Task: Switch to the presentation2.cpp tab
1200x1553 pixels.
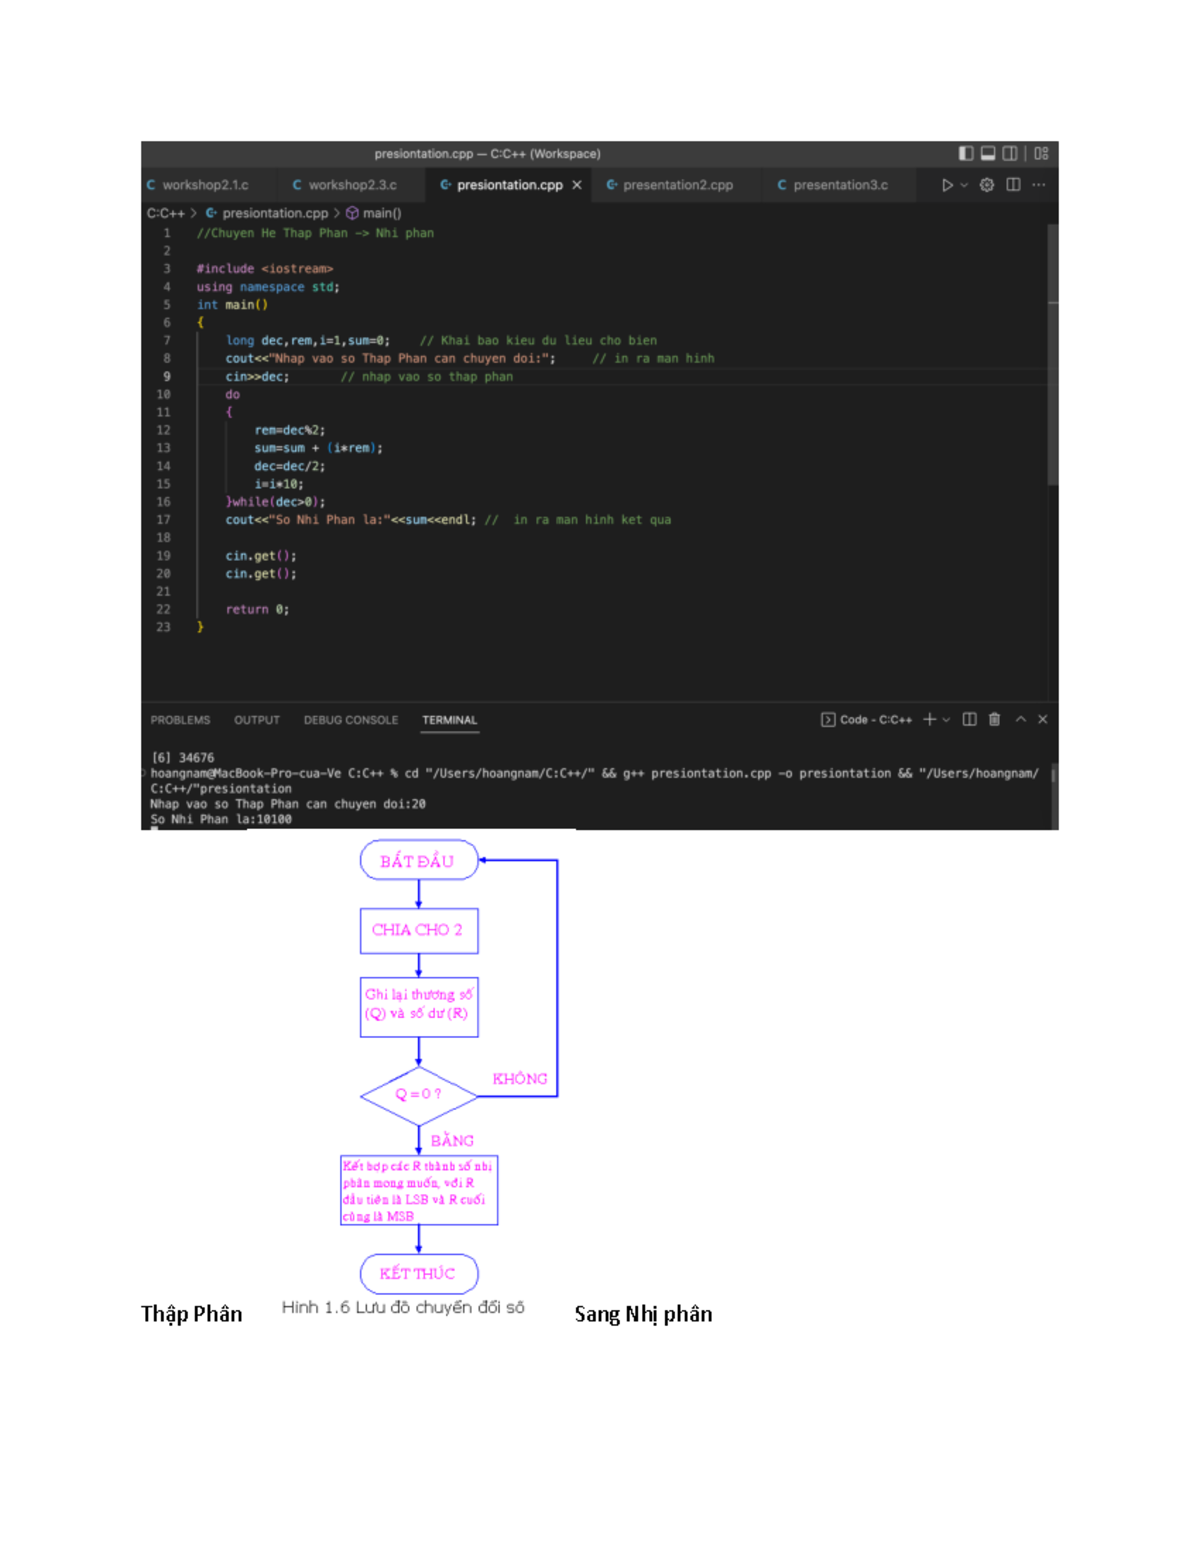Action: pos(677,185)
